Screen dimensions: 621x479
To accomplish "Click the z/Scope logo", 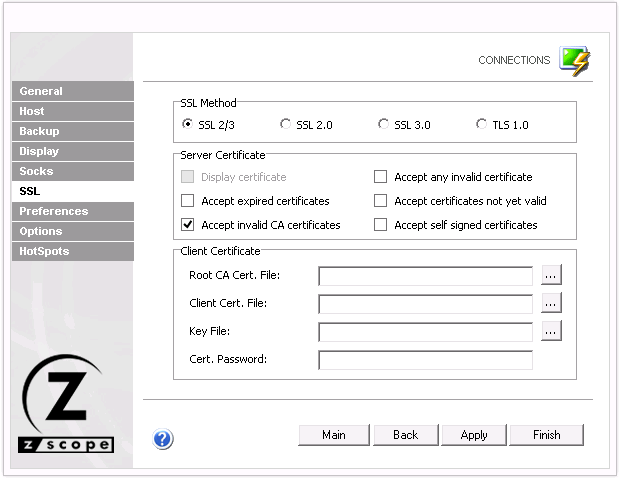I will pyautogui.click(x=66, y=404).
